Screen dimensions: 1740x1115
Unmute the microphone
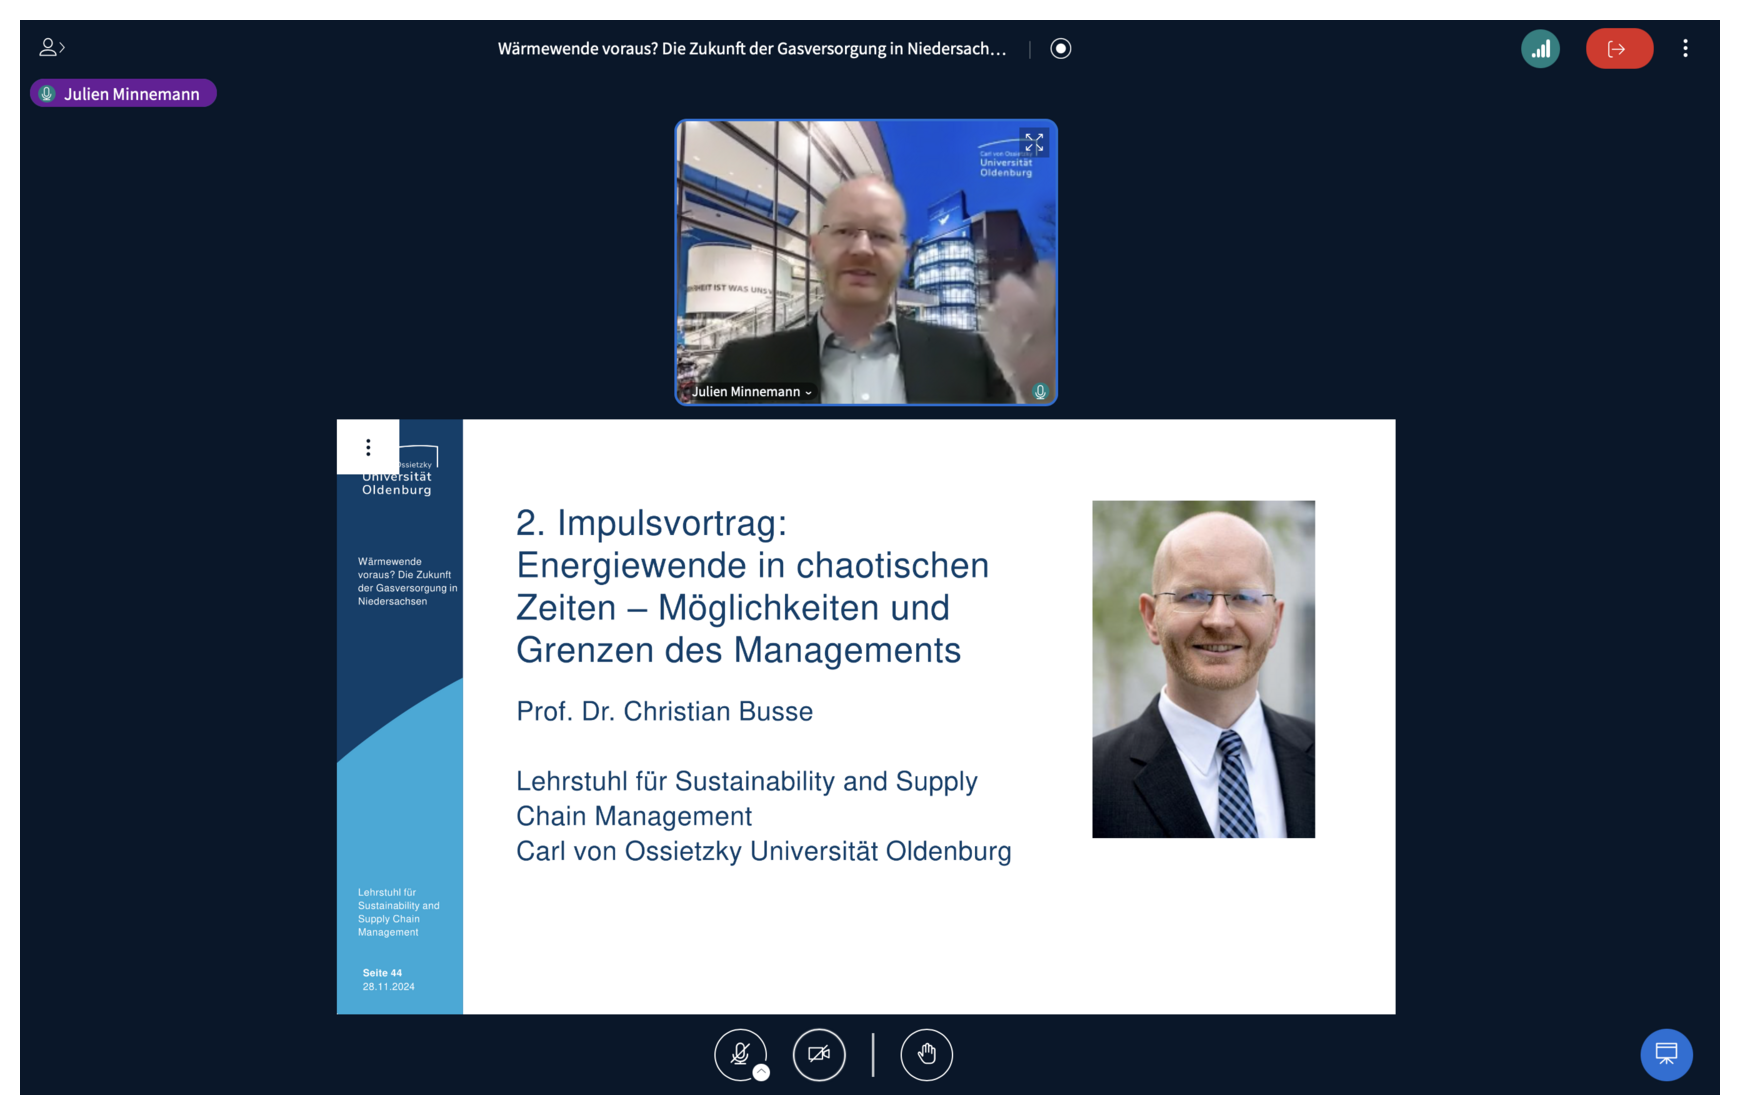[739, 1054]
